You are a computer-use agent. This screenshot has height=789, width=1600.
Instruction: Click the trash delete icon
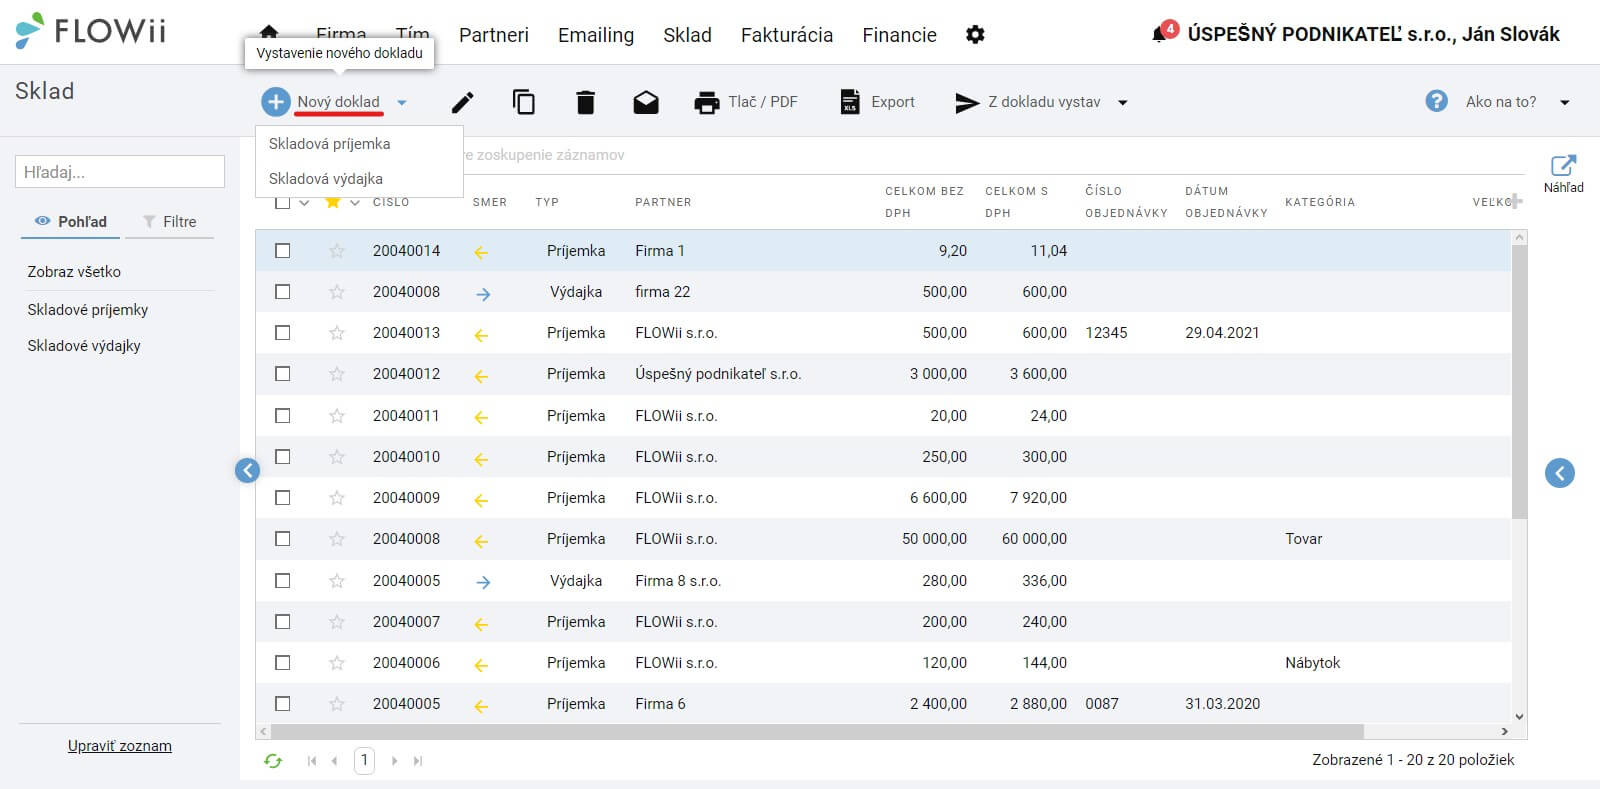(x=585, y=102)
